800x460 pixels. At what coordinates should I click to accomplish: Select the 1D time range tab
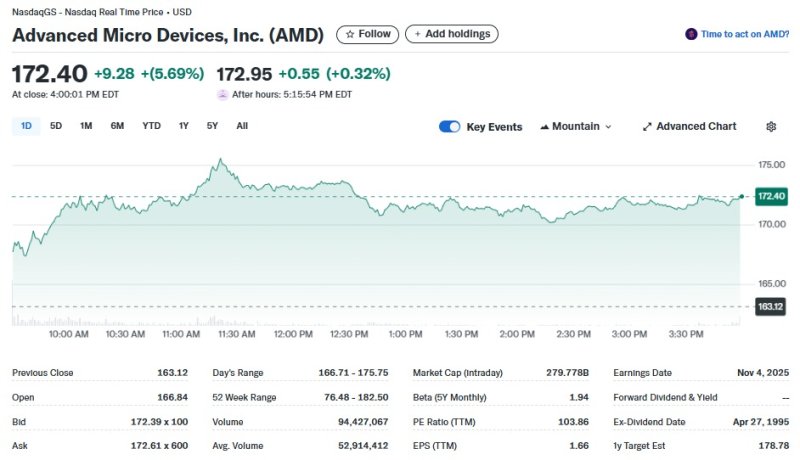click(x=27, y=126)
